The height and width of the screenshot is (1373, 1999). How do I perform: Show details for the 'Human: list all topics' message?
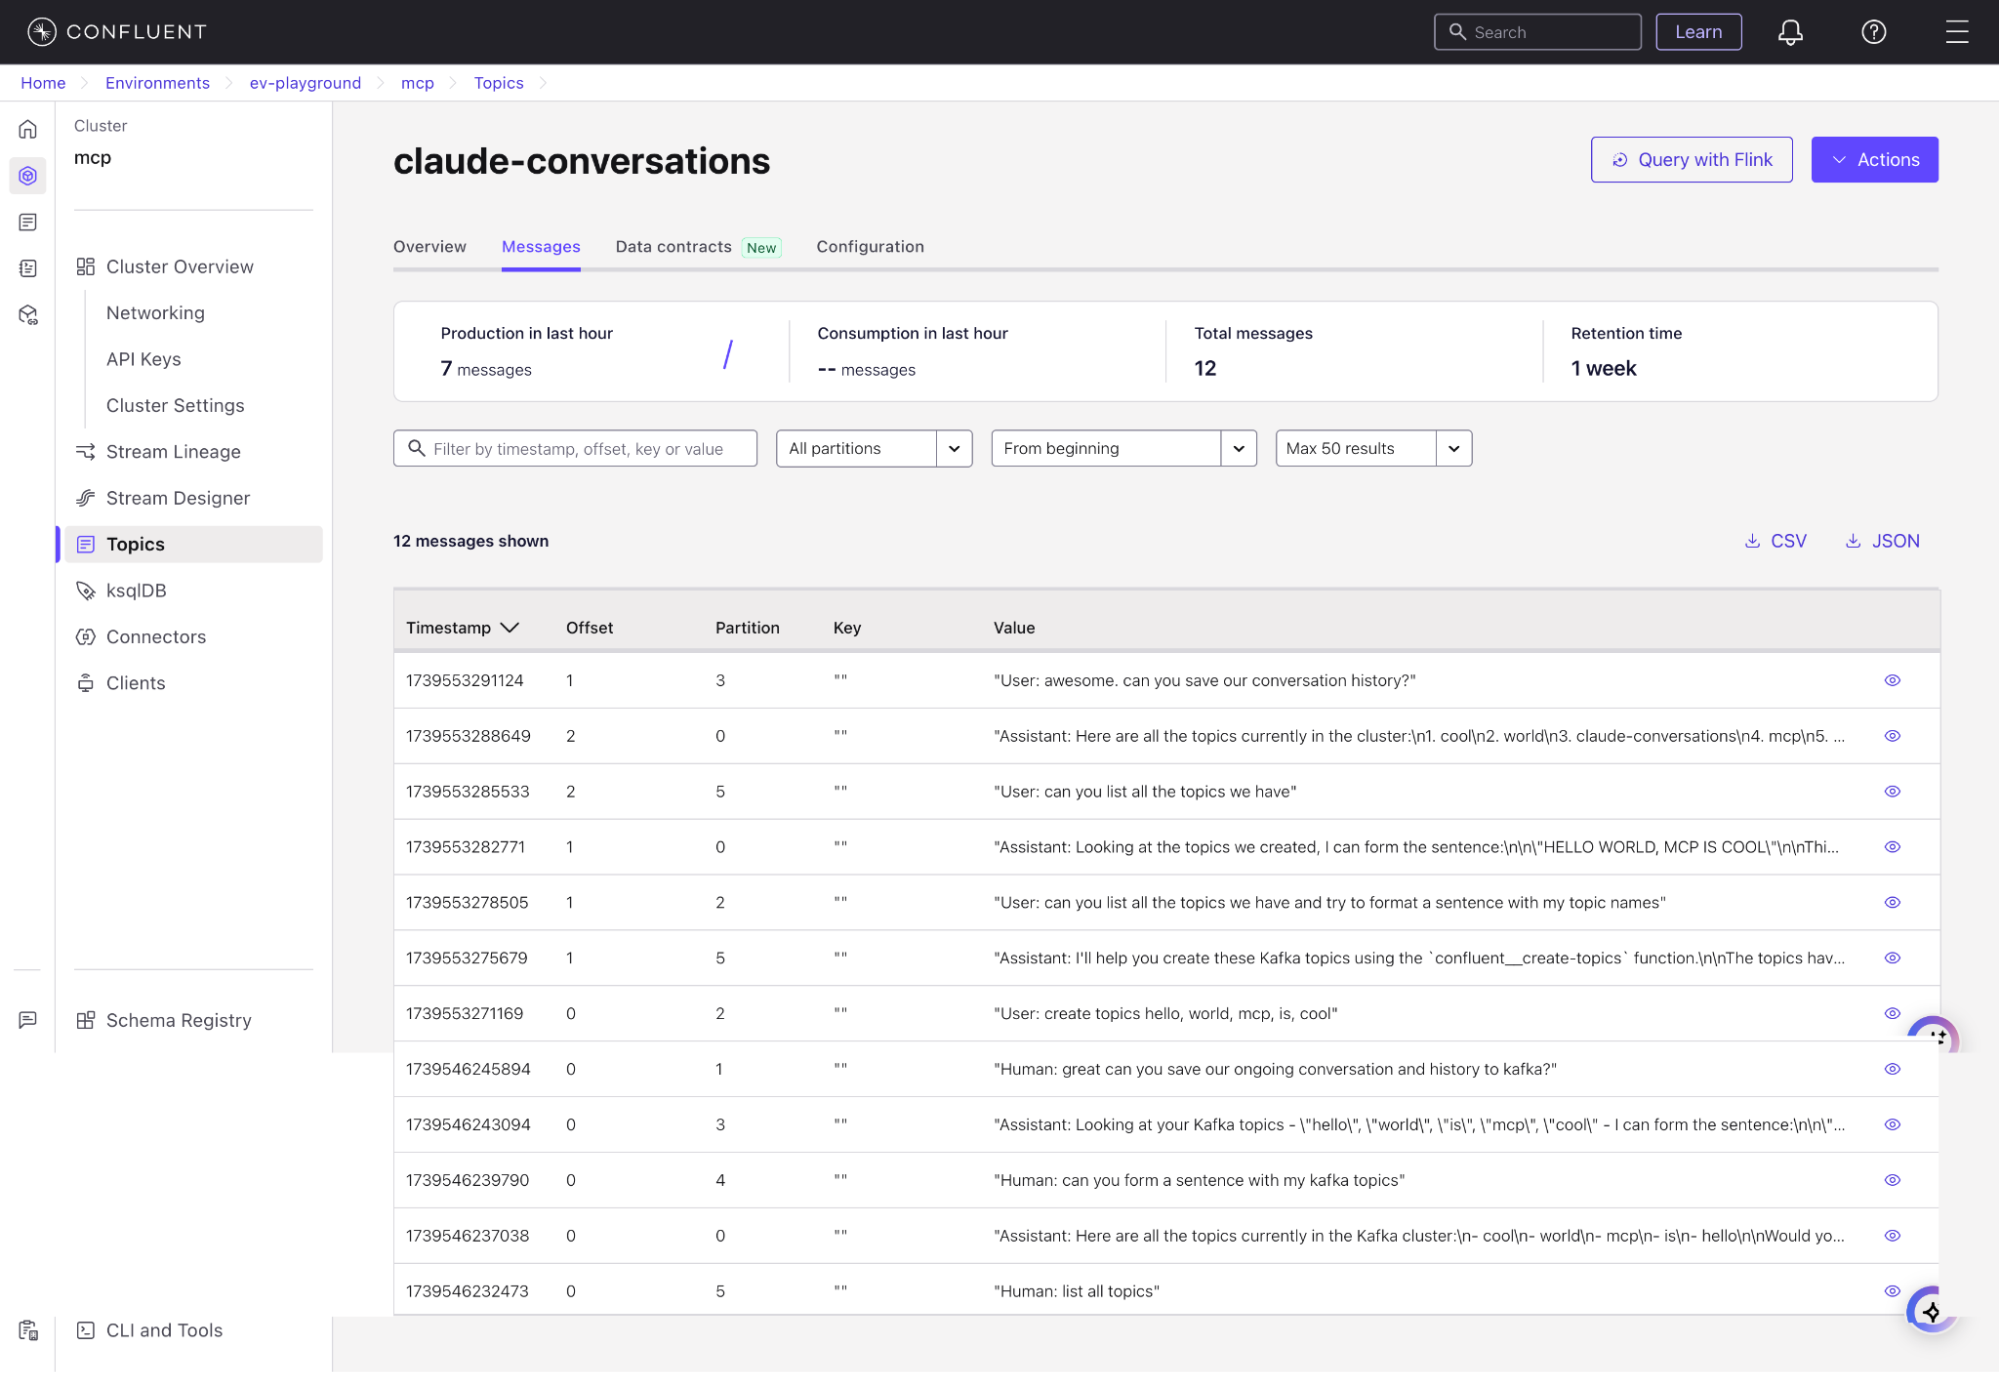tap(1892, 1291)
